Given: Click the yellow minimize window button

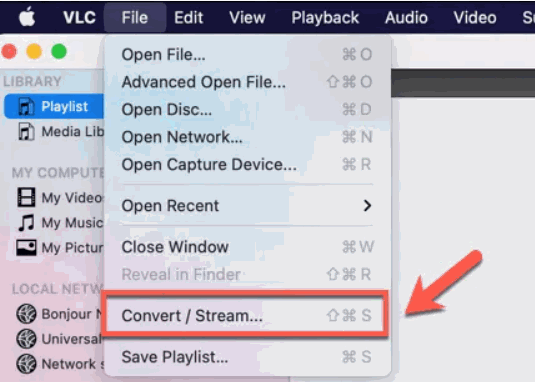Looking at the screenshot, I should (x=34, y=52).
